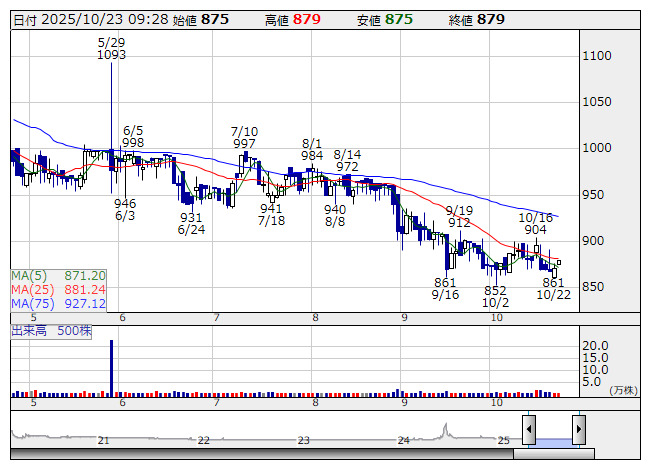Click the MA(75) legend entry

(58, 303)
